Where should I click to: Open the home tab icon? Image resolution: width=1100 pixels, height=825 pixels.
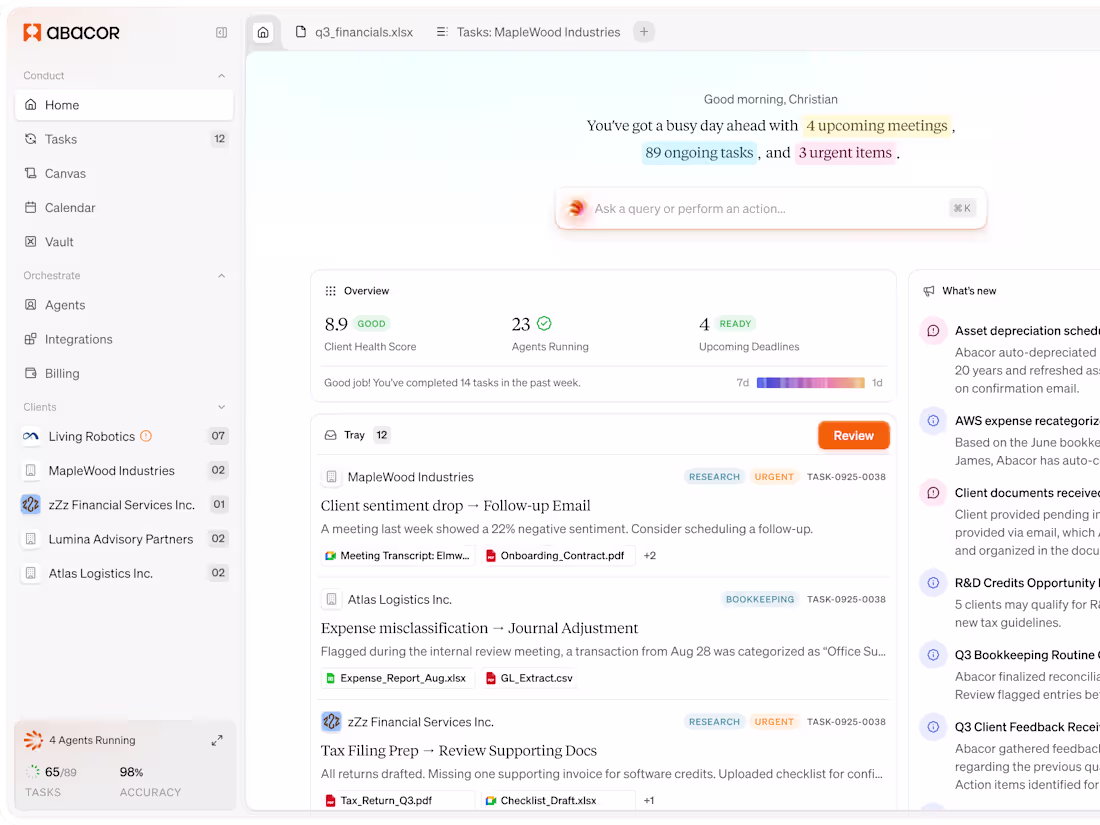point(263,32)
